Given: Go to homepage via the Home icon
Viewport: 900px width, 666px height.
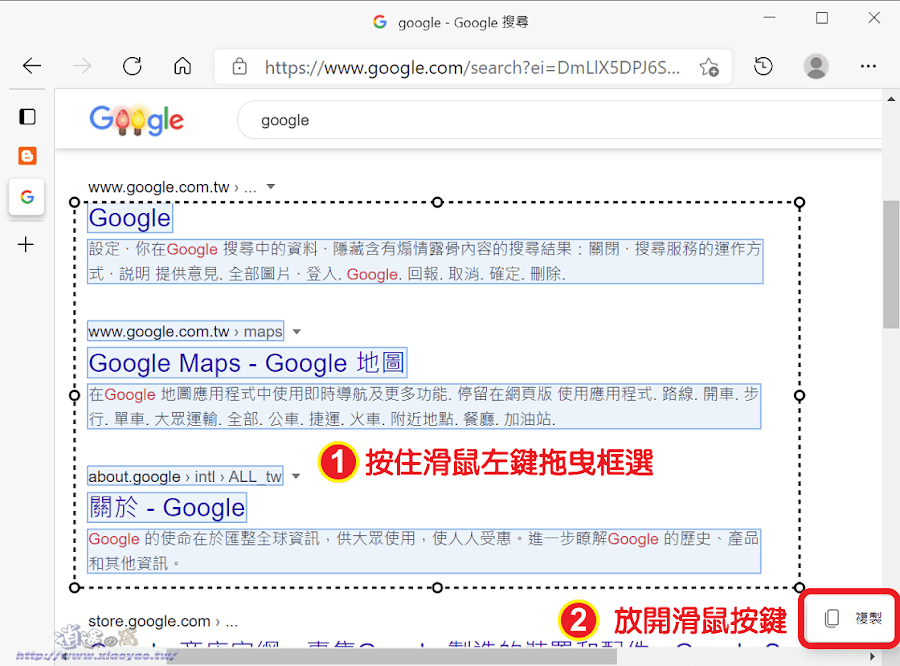Looking at the screenshot, I should tap(182, 66).
